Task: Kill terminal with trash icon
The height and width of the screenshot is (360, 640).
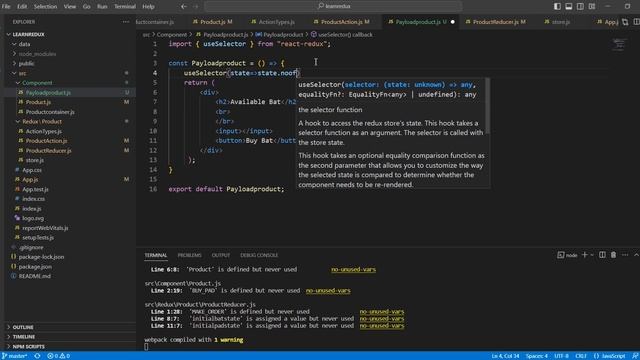Action: [613, 255]
